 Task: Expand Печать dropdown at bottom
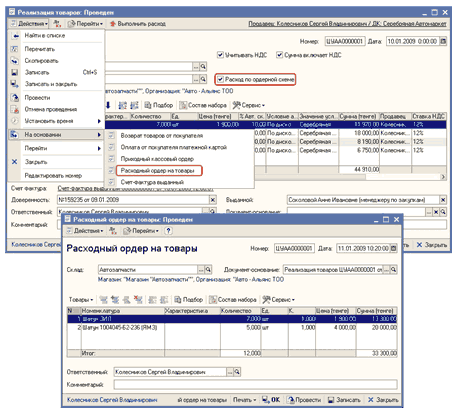244,400
